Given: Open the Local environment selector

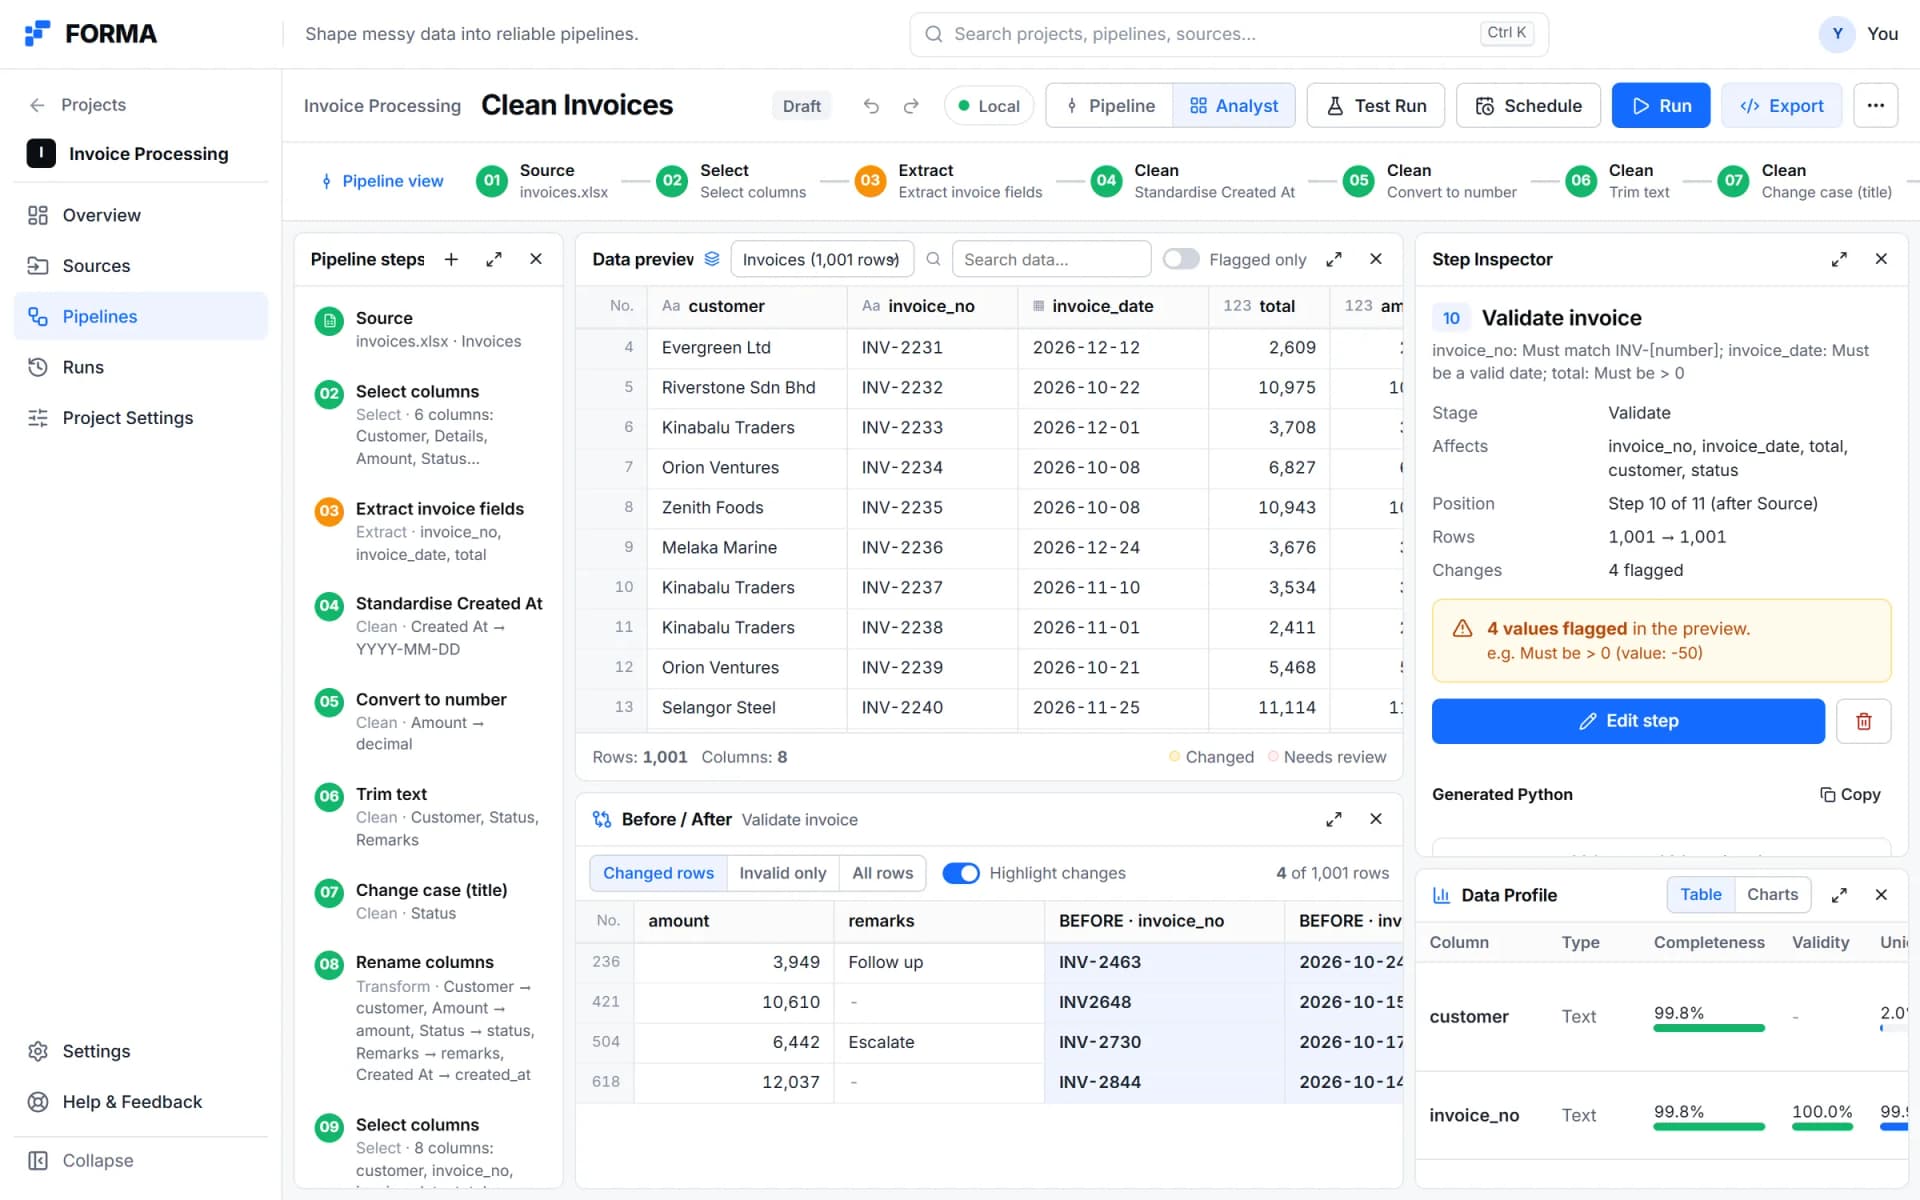Looking at the screenshot, I should tap(988, 106).
